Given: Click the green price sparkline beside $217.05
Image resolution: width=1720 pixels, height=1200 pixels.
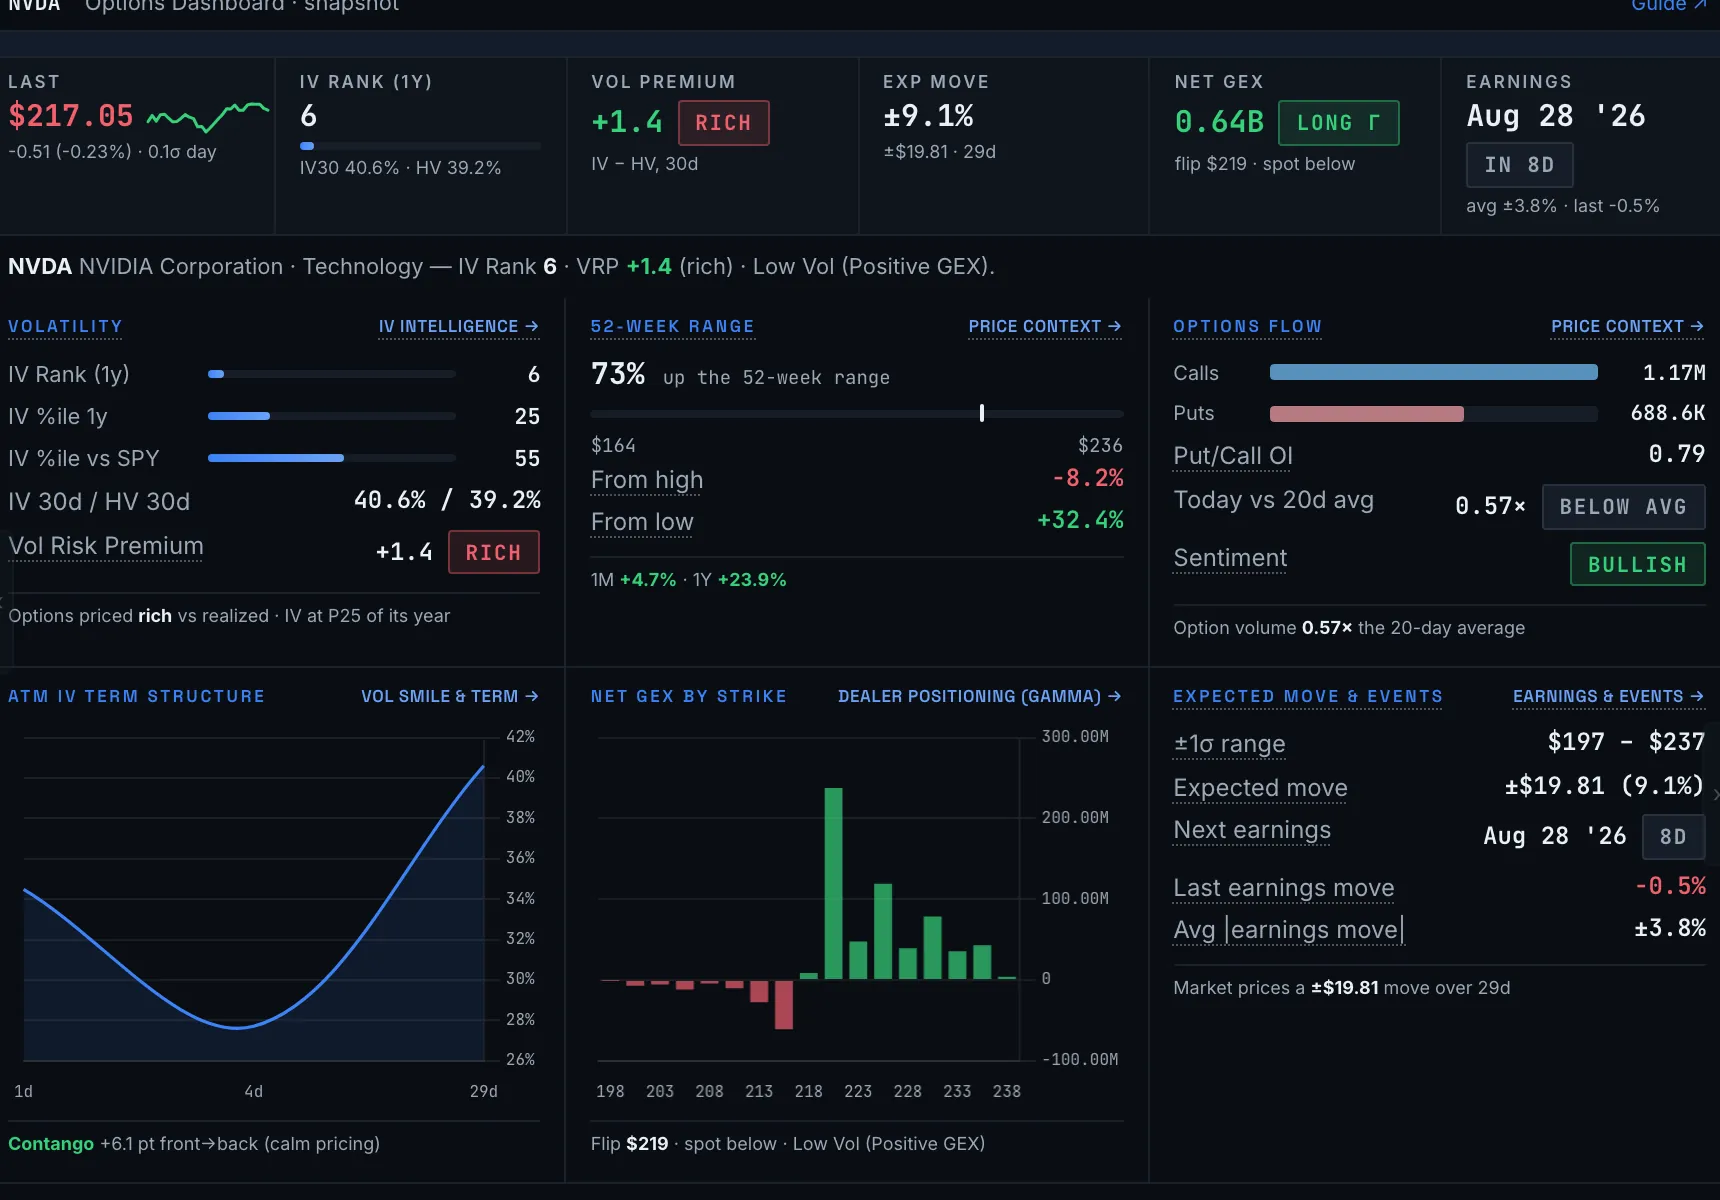Looking at the screenshot, I should click(x=208, y=117).
